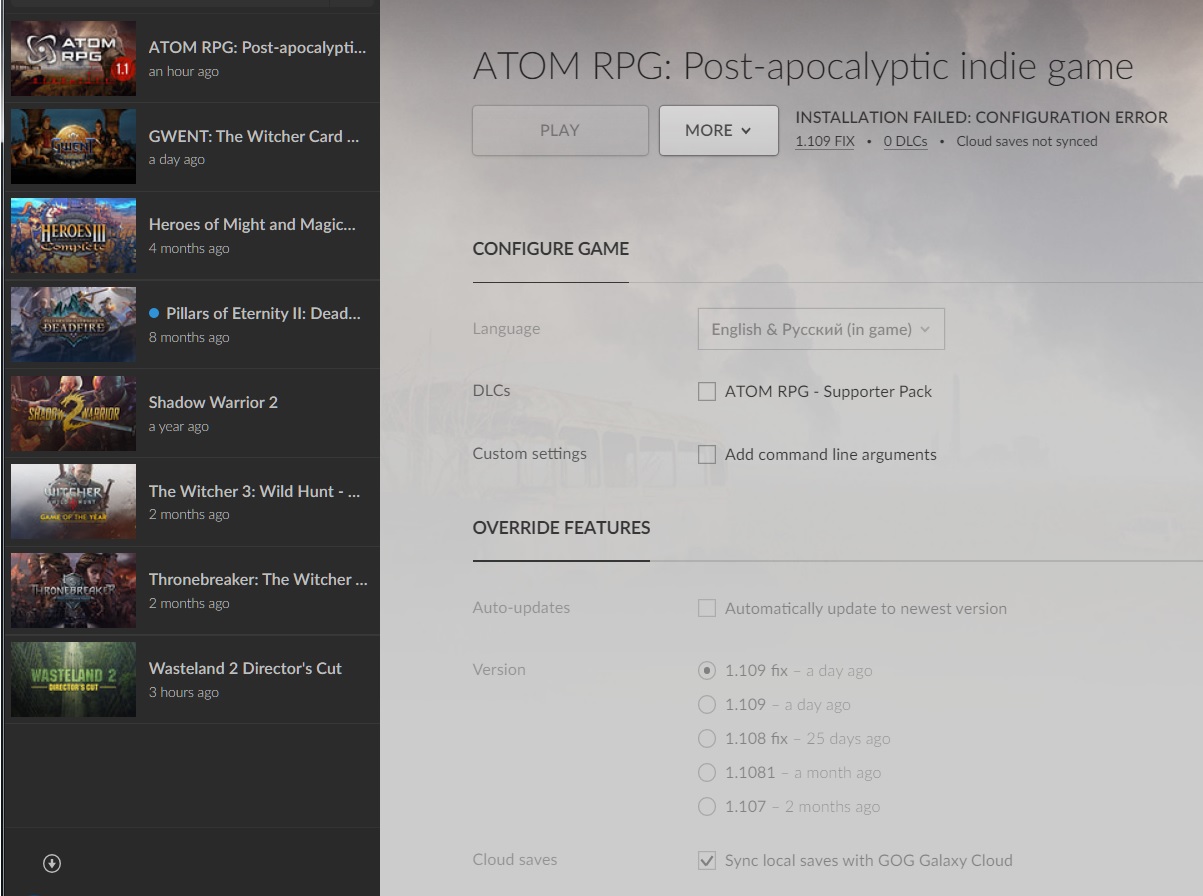Viewport: 1203px width, 896px height.
Task: Select version 1.109 radio button
Action: 707,705
